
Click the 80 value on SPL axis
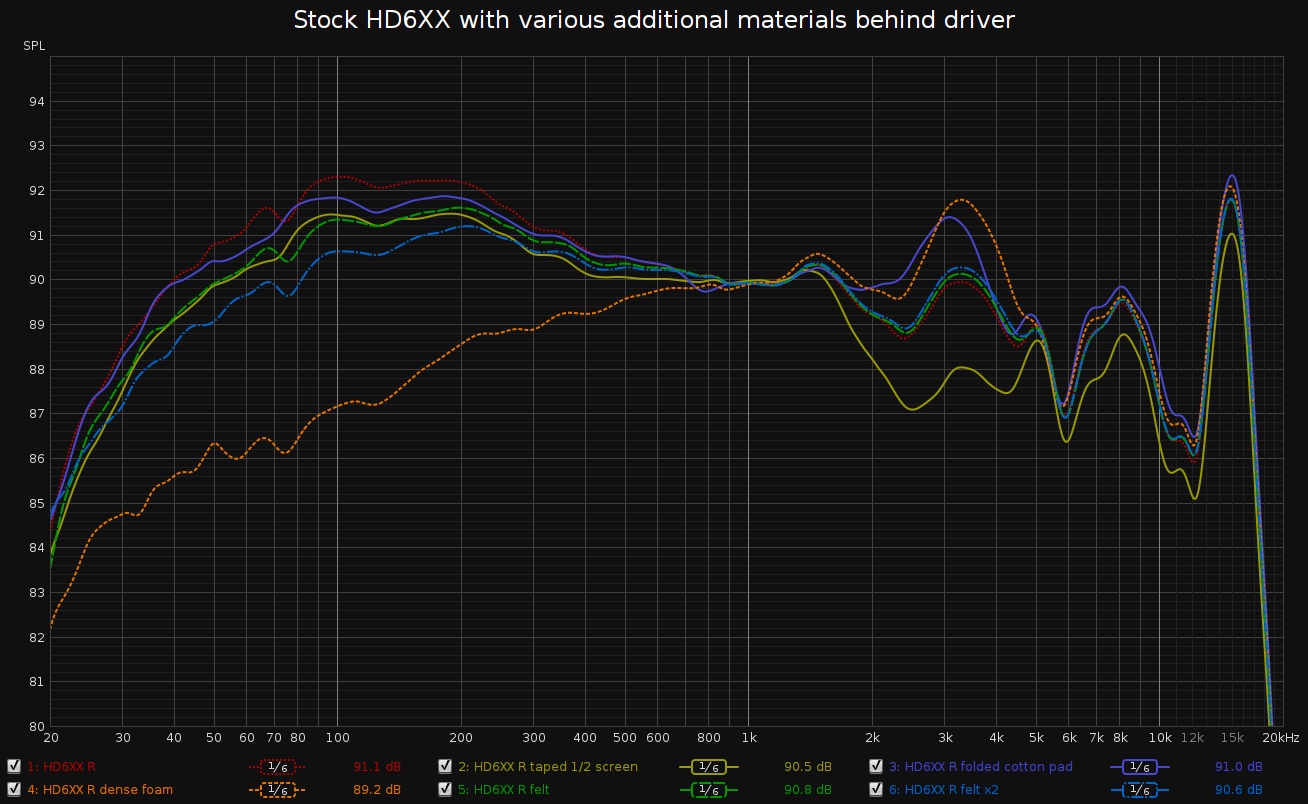click(36, 726)
